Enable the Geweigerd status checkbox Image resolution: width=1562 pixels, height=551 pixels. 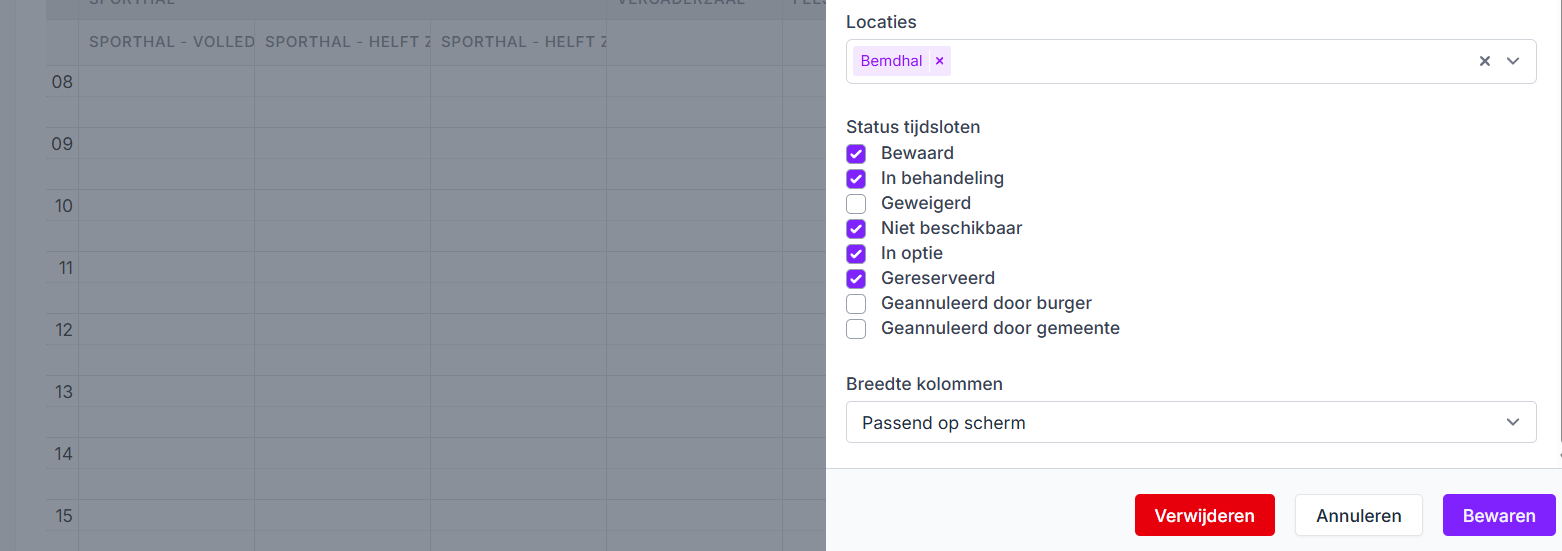coord(856,204)
